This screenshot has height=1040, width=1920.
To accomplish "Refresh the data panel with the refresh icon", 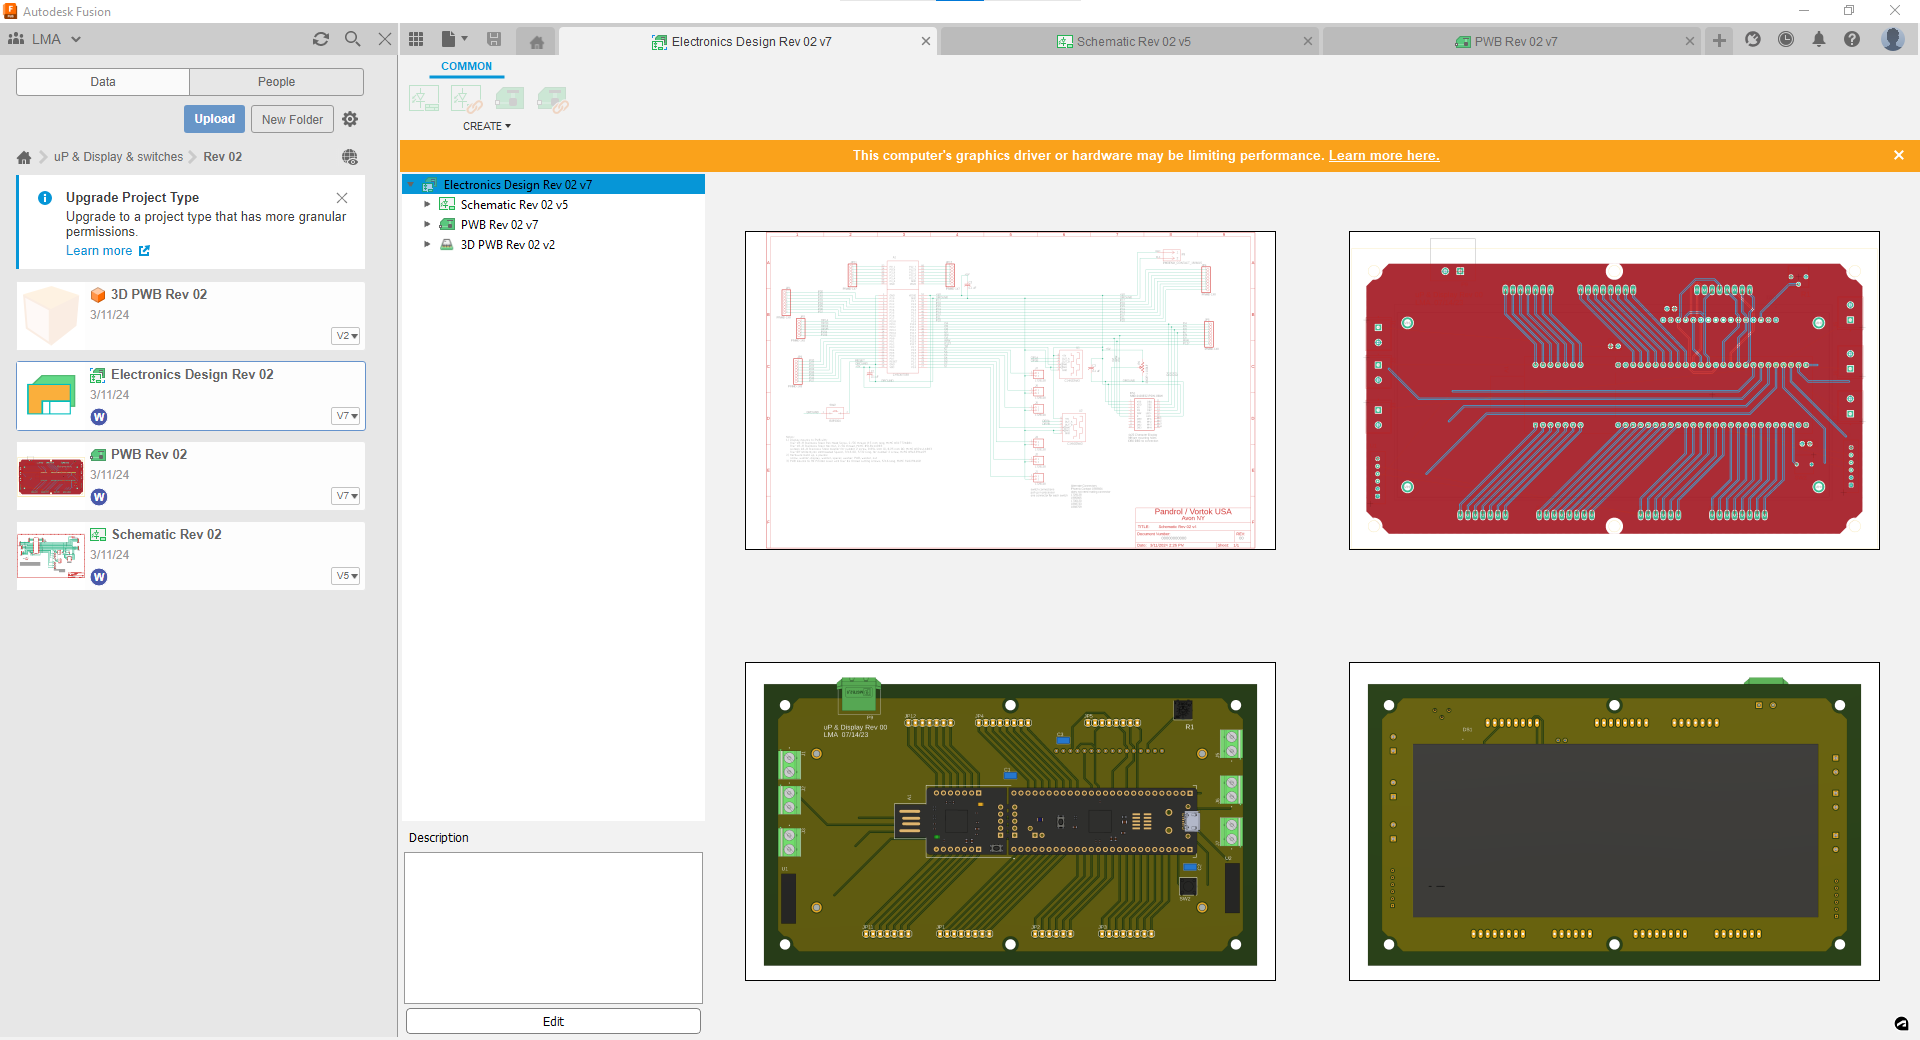I will 321,39.
